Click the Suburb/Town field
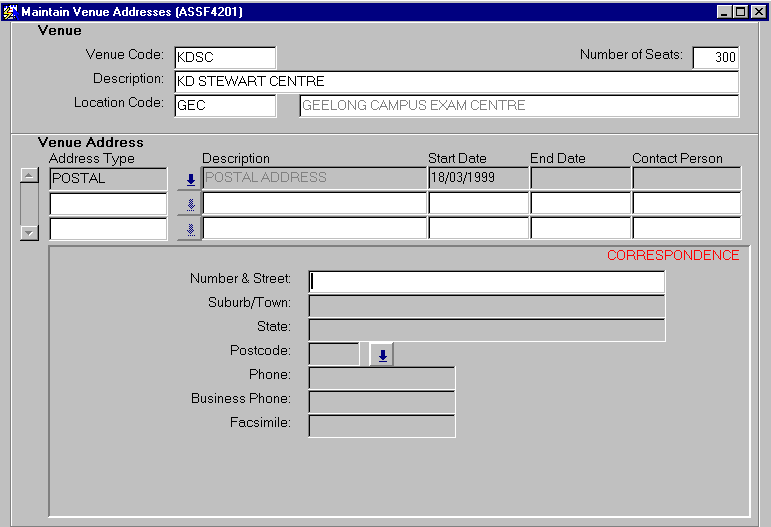The height and width of the screenshot is (527, 771). 486,305
